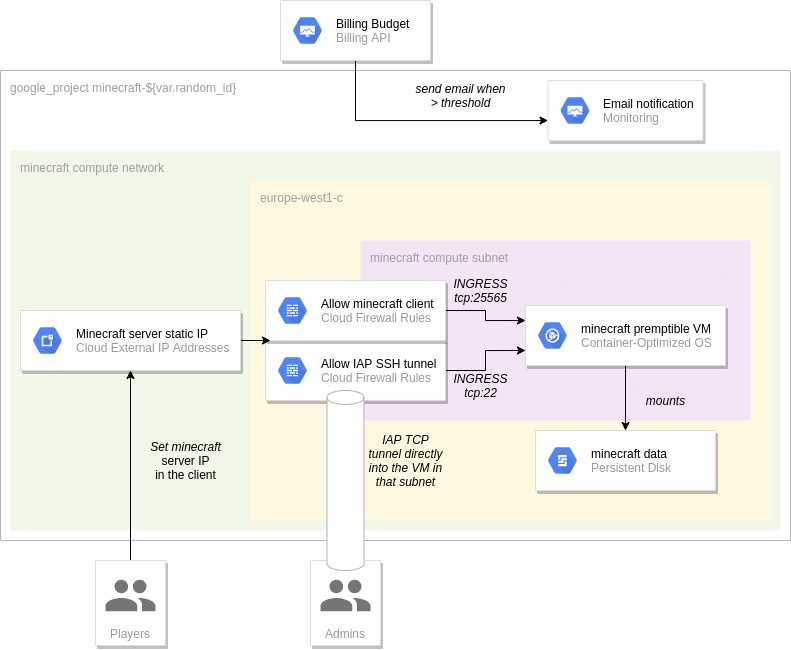Click the 'Persistent Disk' subtitle text

click(x=631, y=468)
